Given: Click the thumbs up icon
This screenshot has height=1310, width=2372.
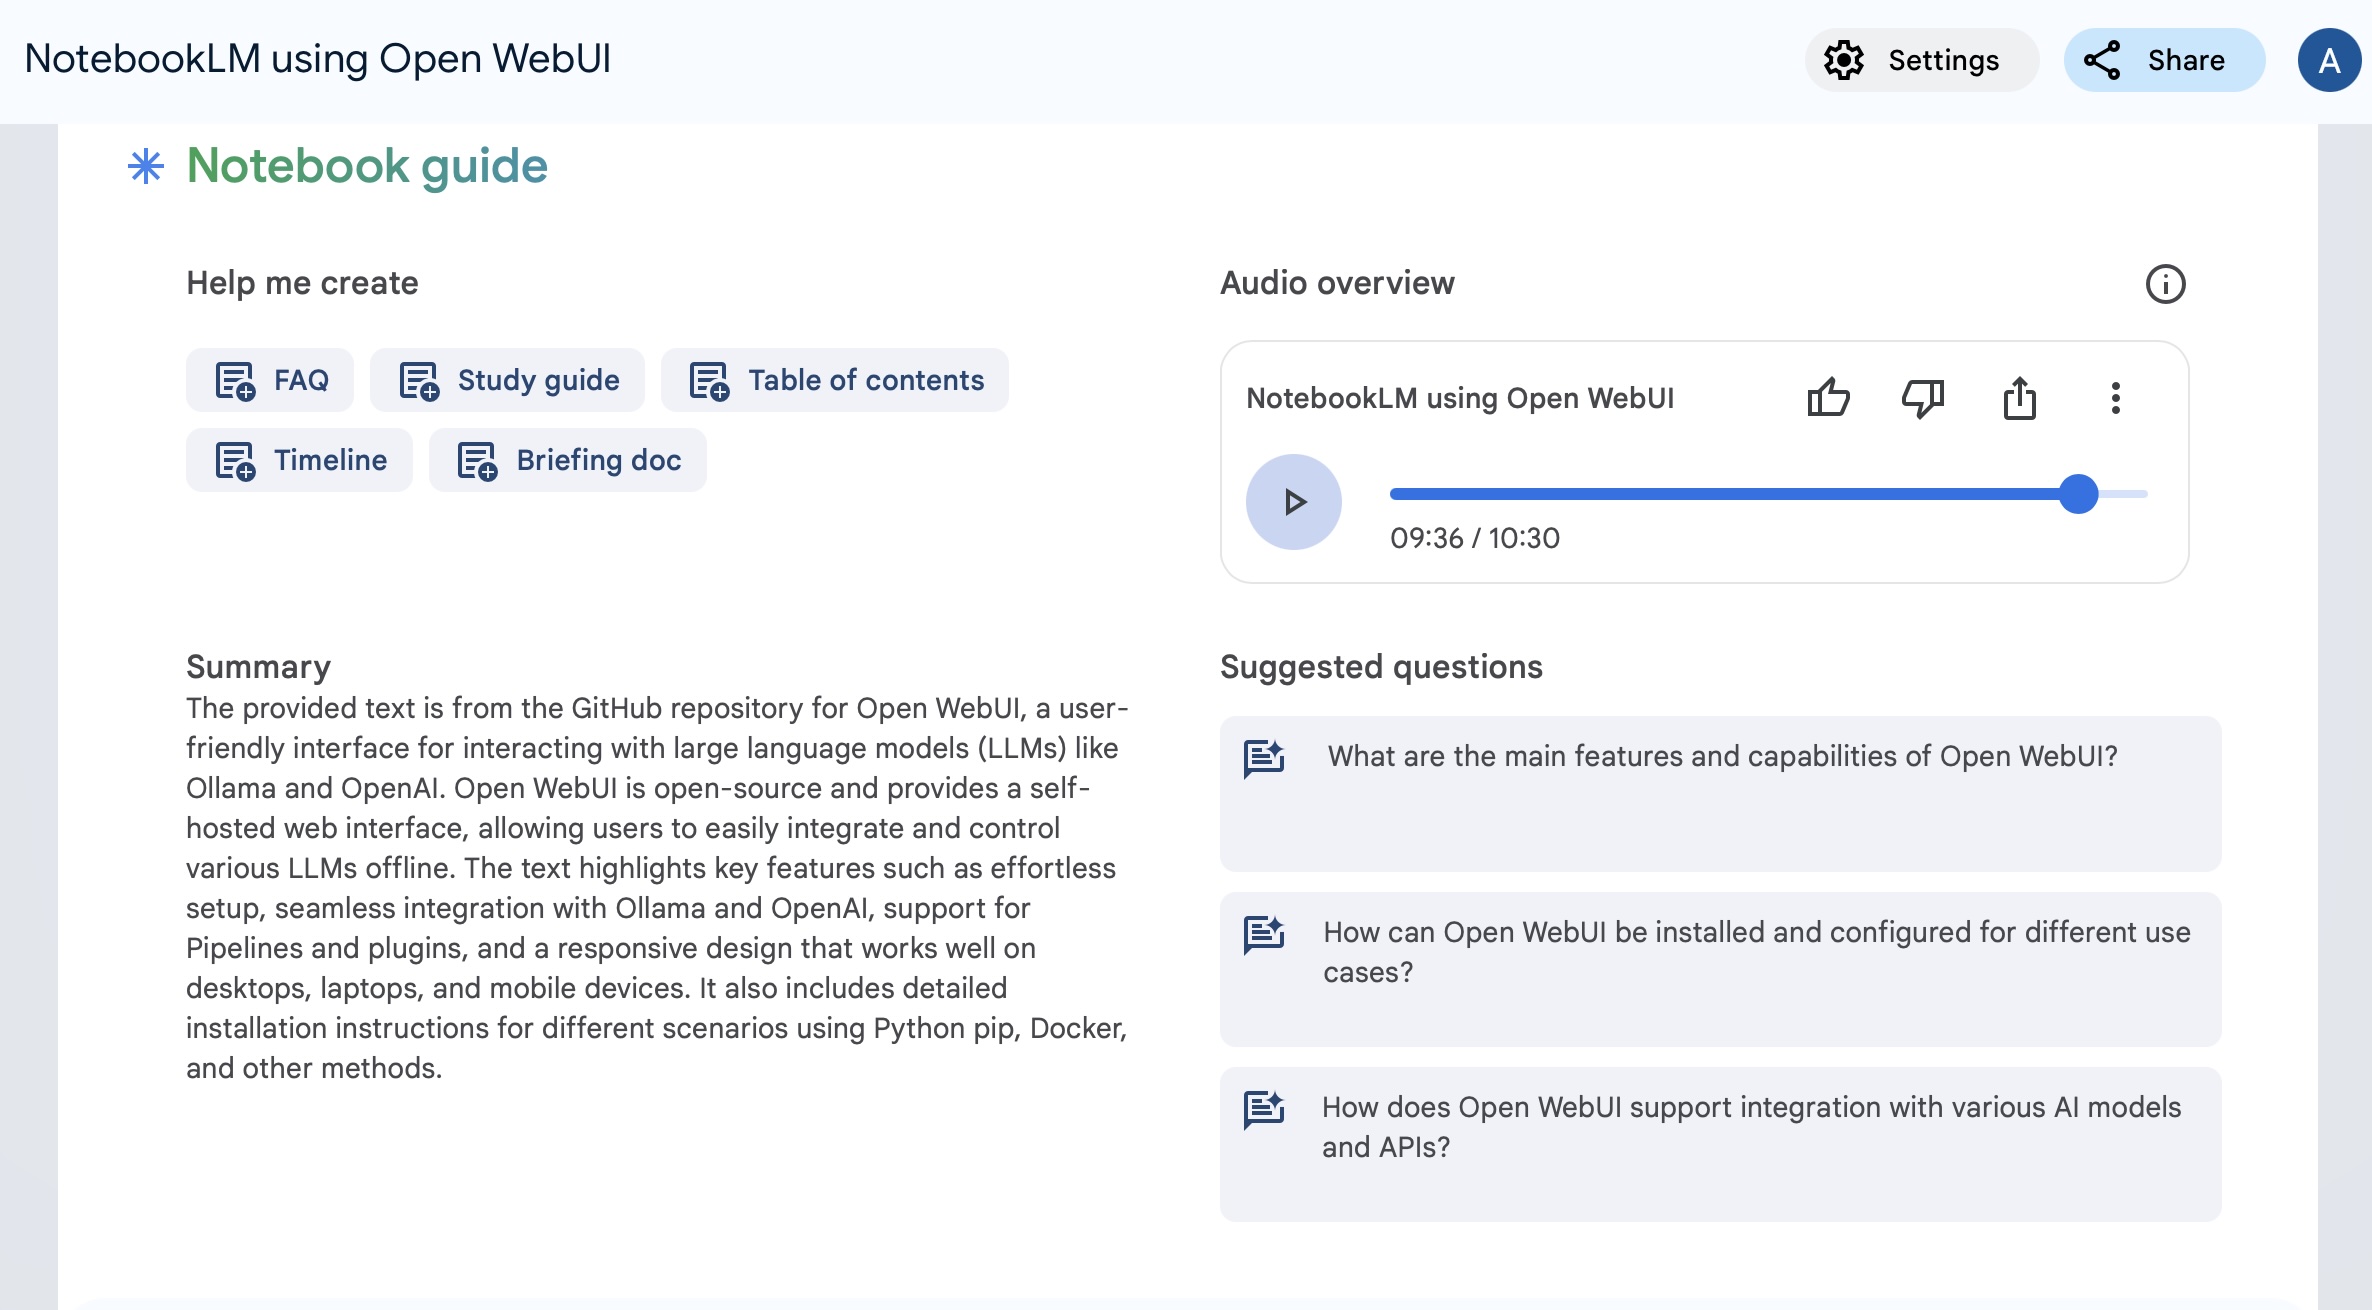Looking at the screenshot, I should click(x=1827, y=398).
